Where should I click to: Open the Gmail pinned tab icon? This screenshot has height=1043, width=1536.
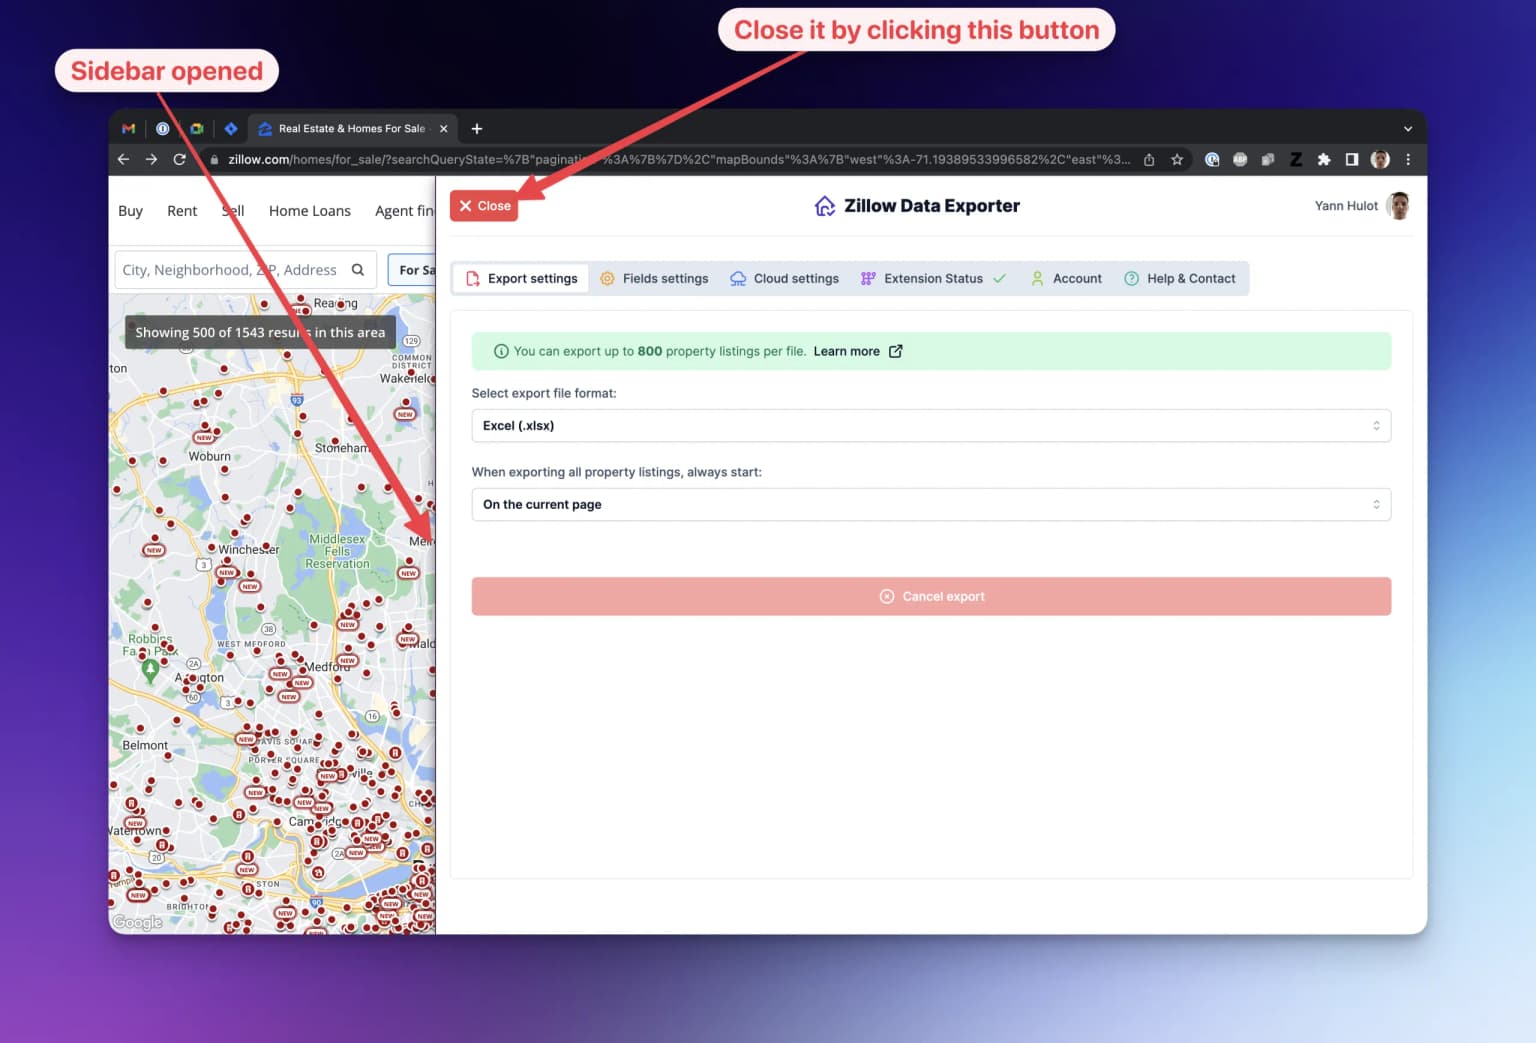click(128, 129)
